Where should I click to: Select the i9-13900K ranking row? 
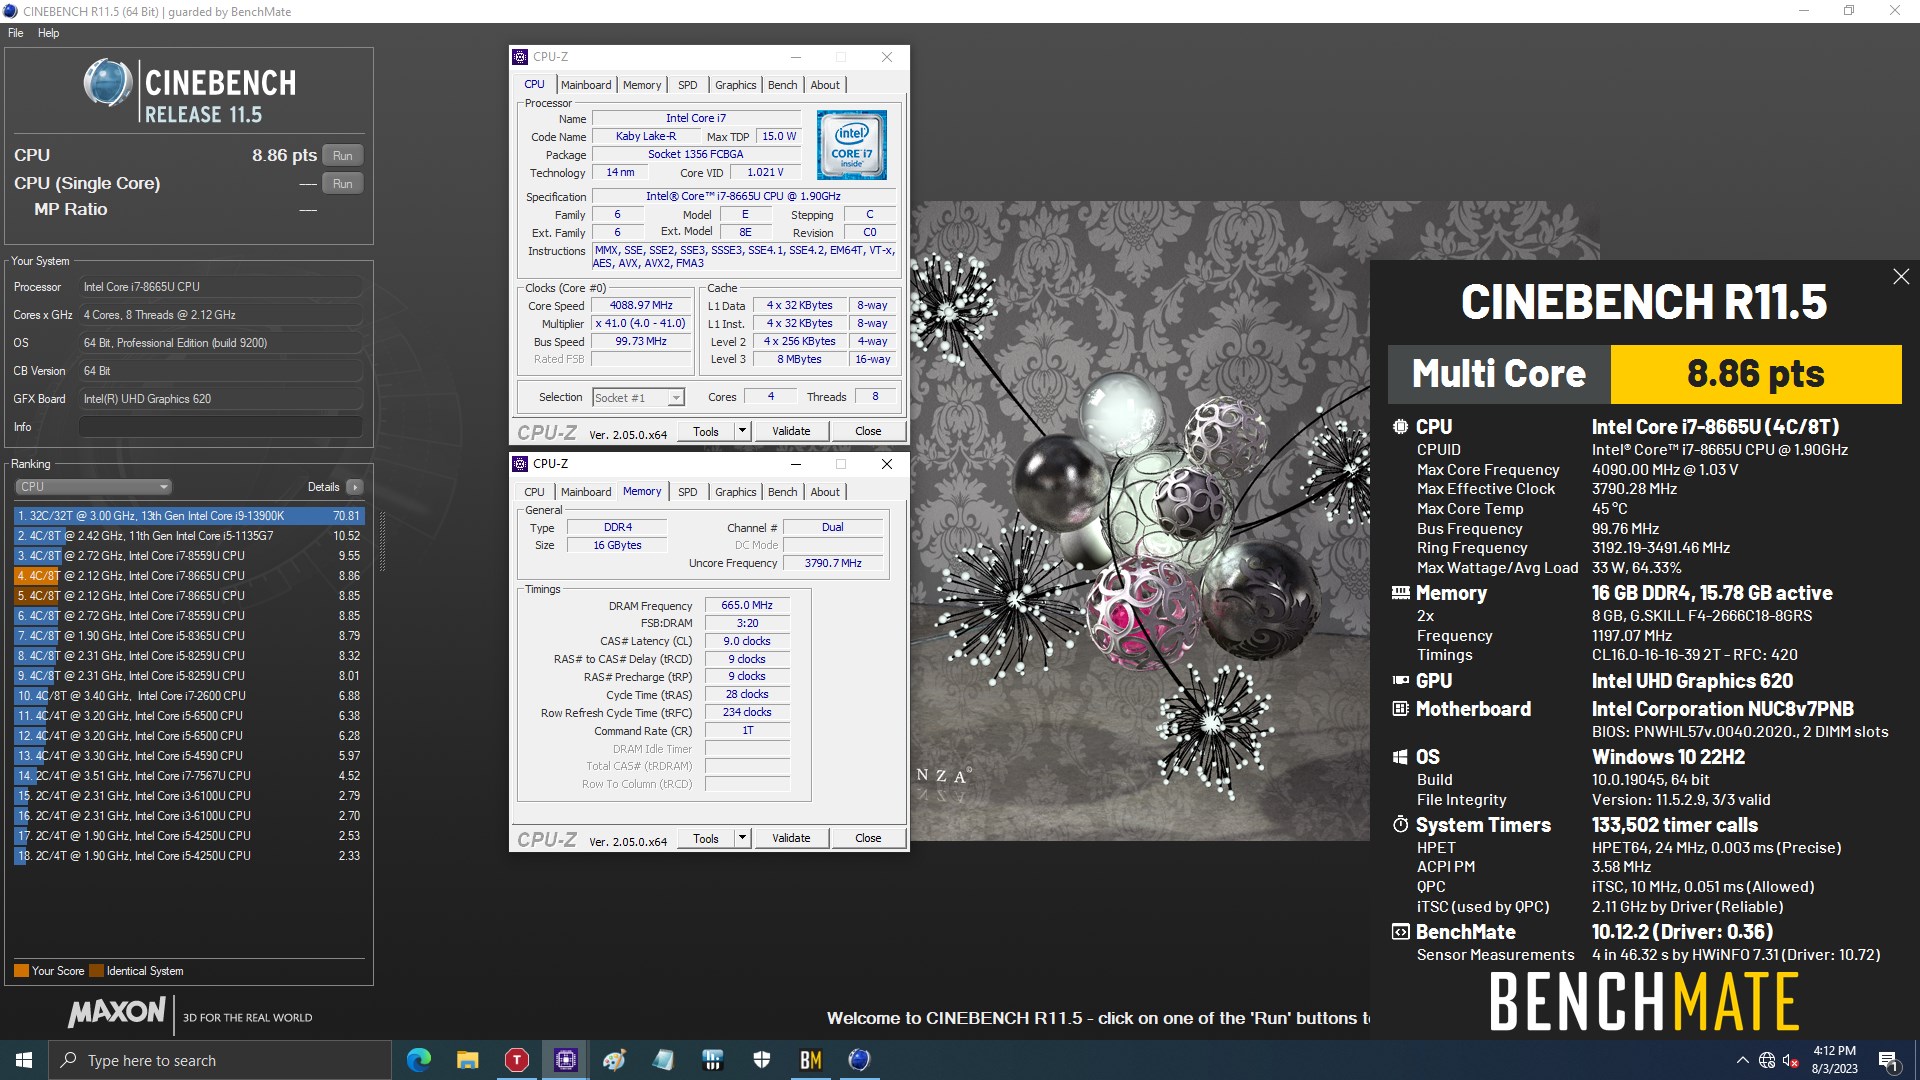(189, 516)
